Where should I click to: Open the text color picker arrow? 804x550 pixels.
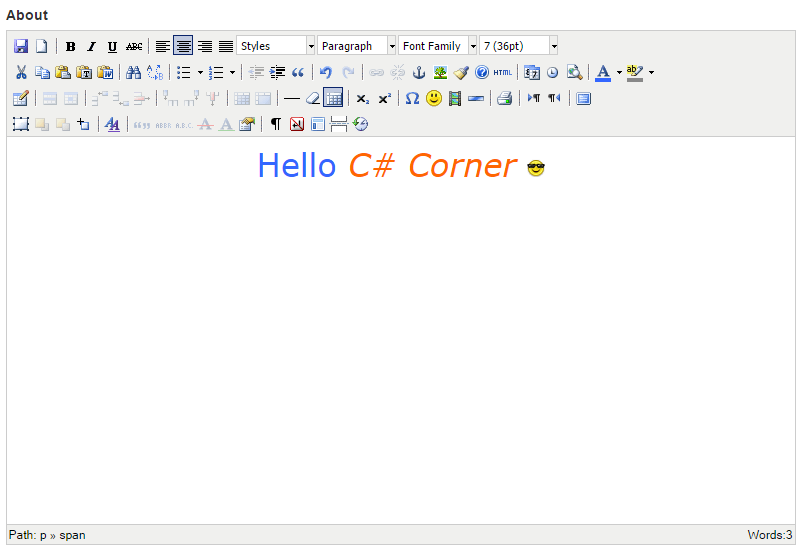coord(619,72)
